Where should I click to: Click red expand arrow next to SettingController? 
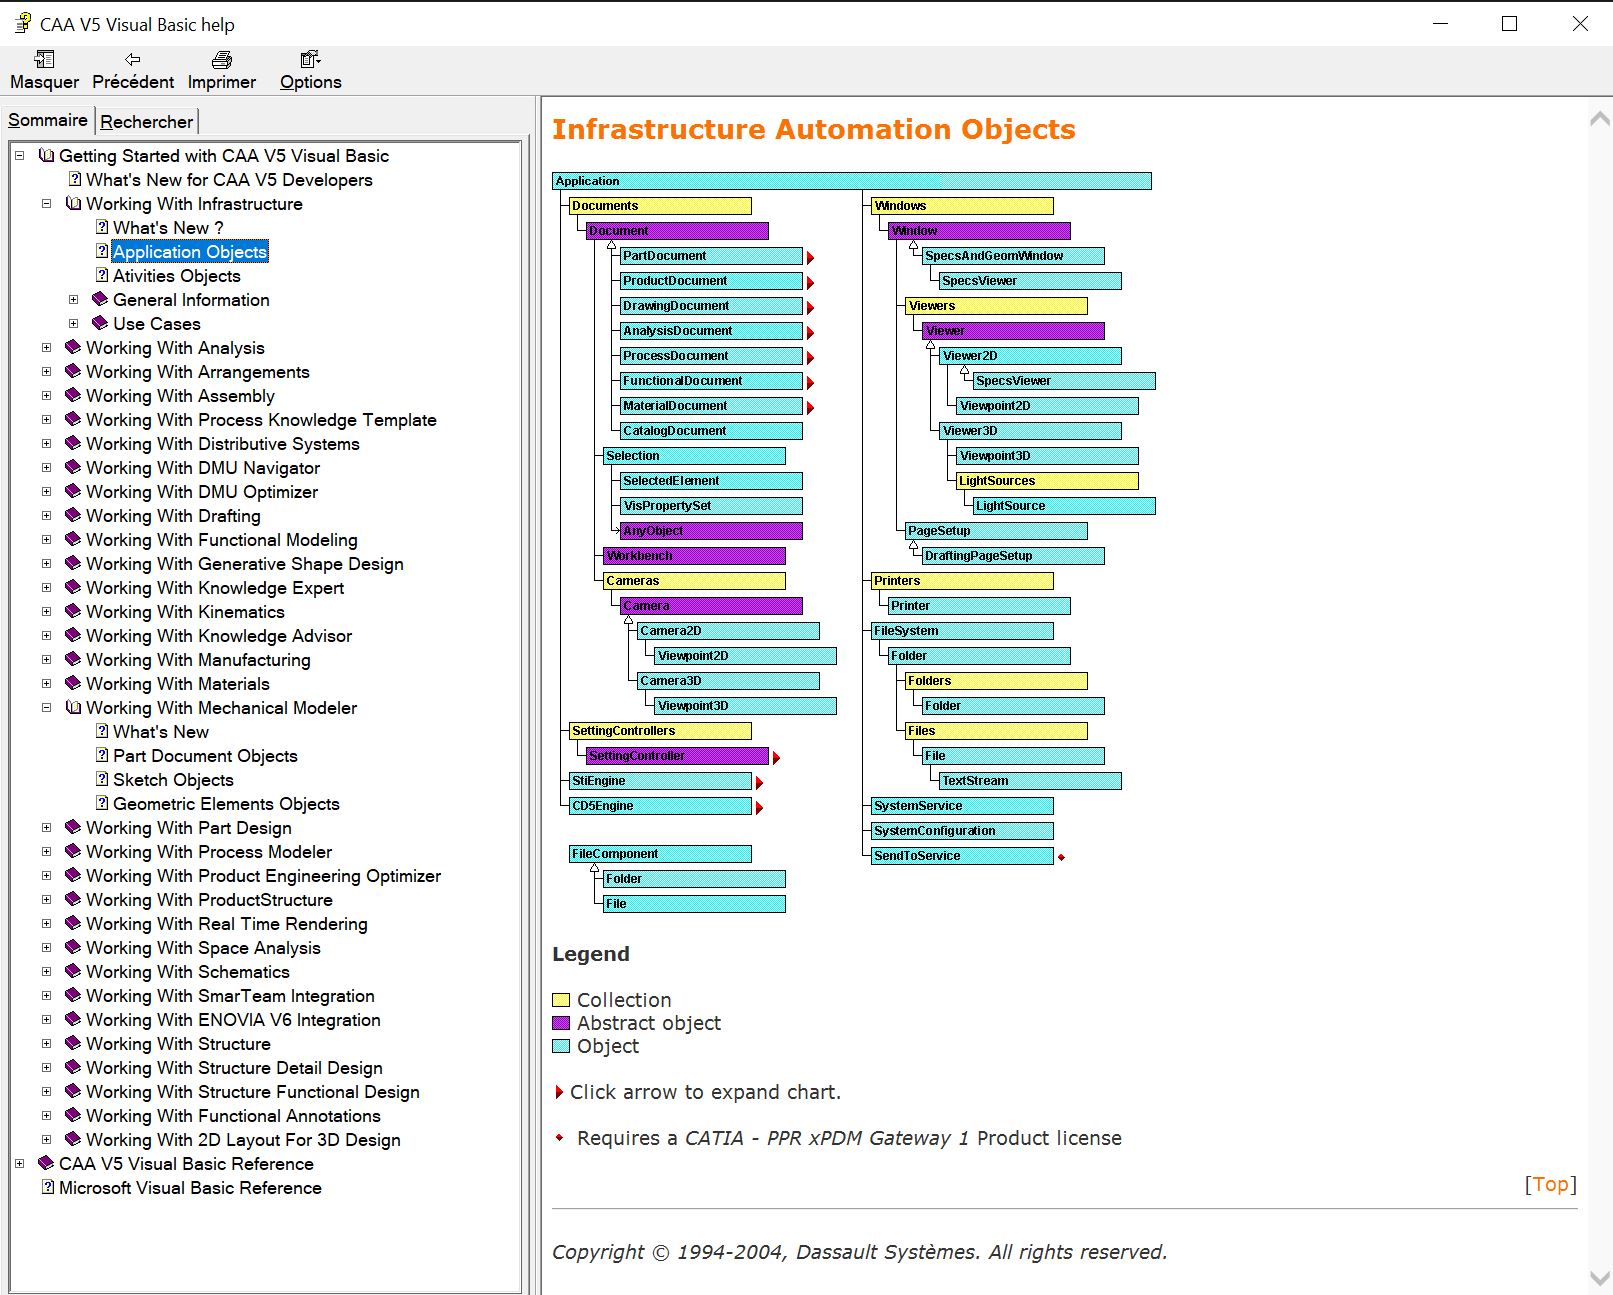tap(776, 758)
